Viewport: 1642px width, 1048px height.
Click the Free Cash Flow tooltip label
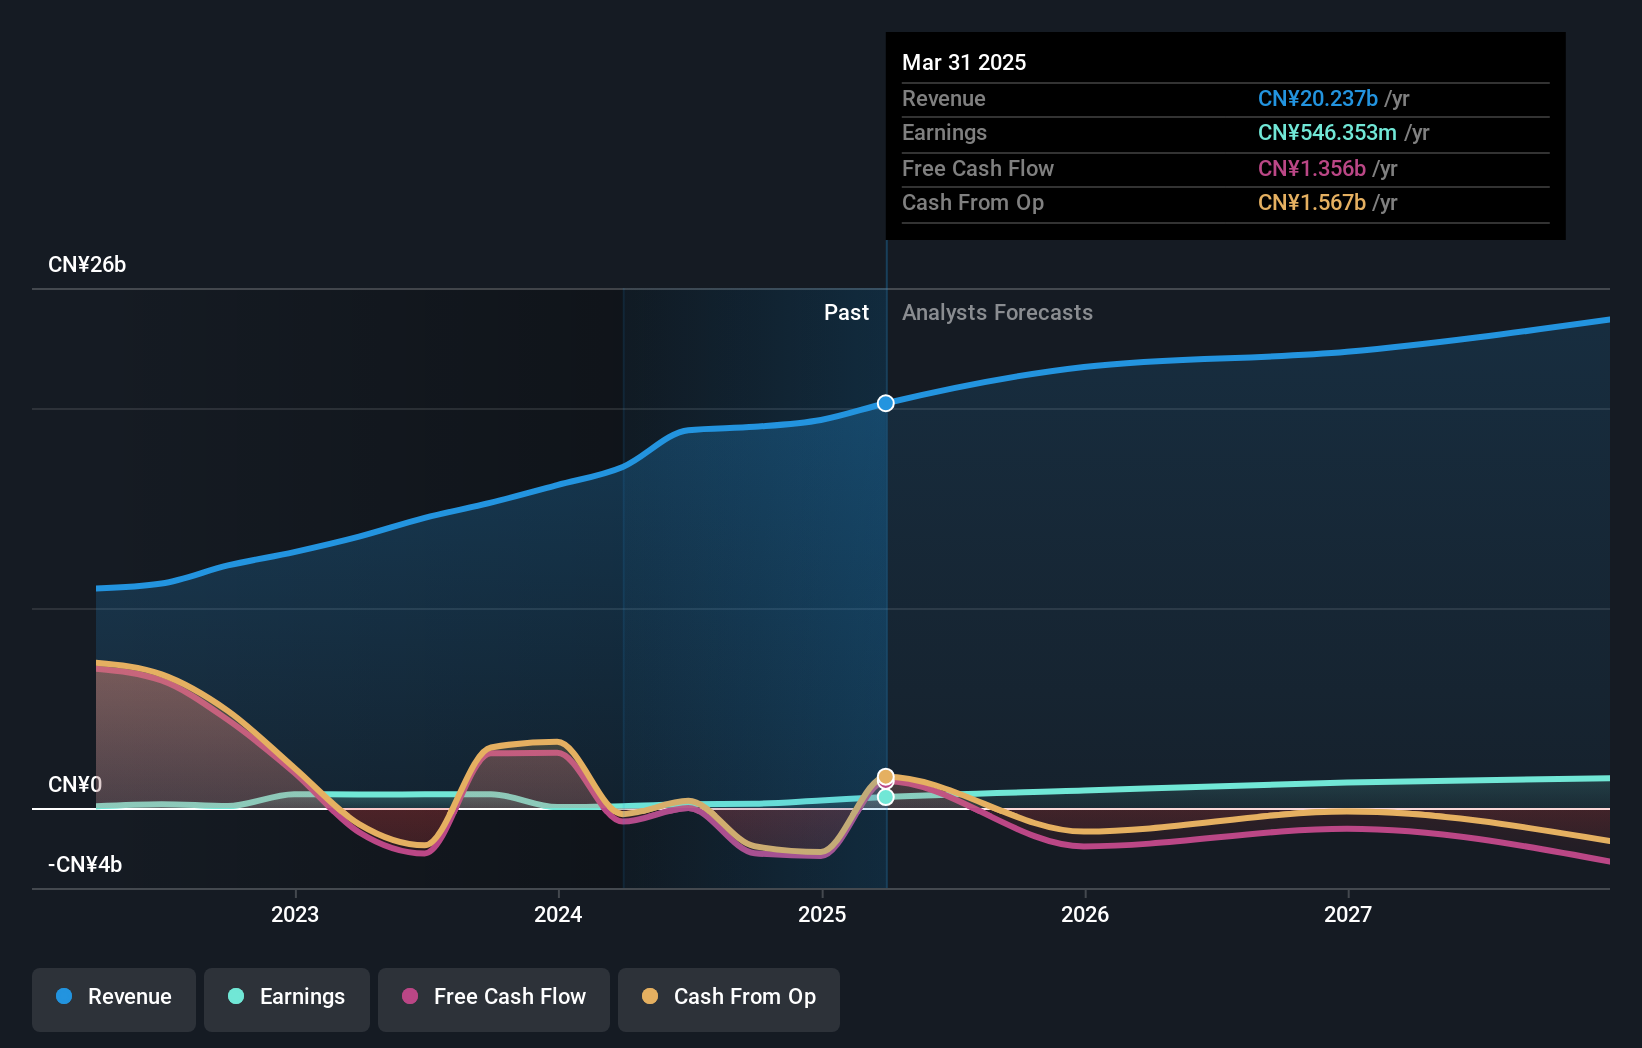coord(978,169)
